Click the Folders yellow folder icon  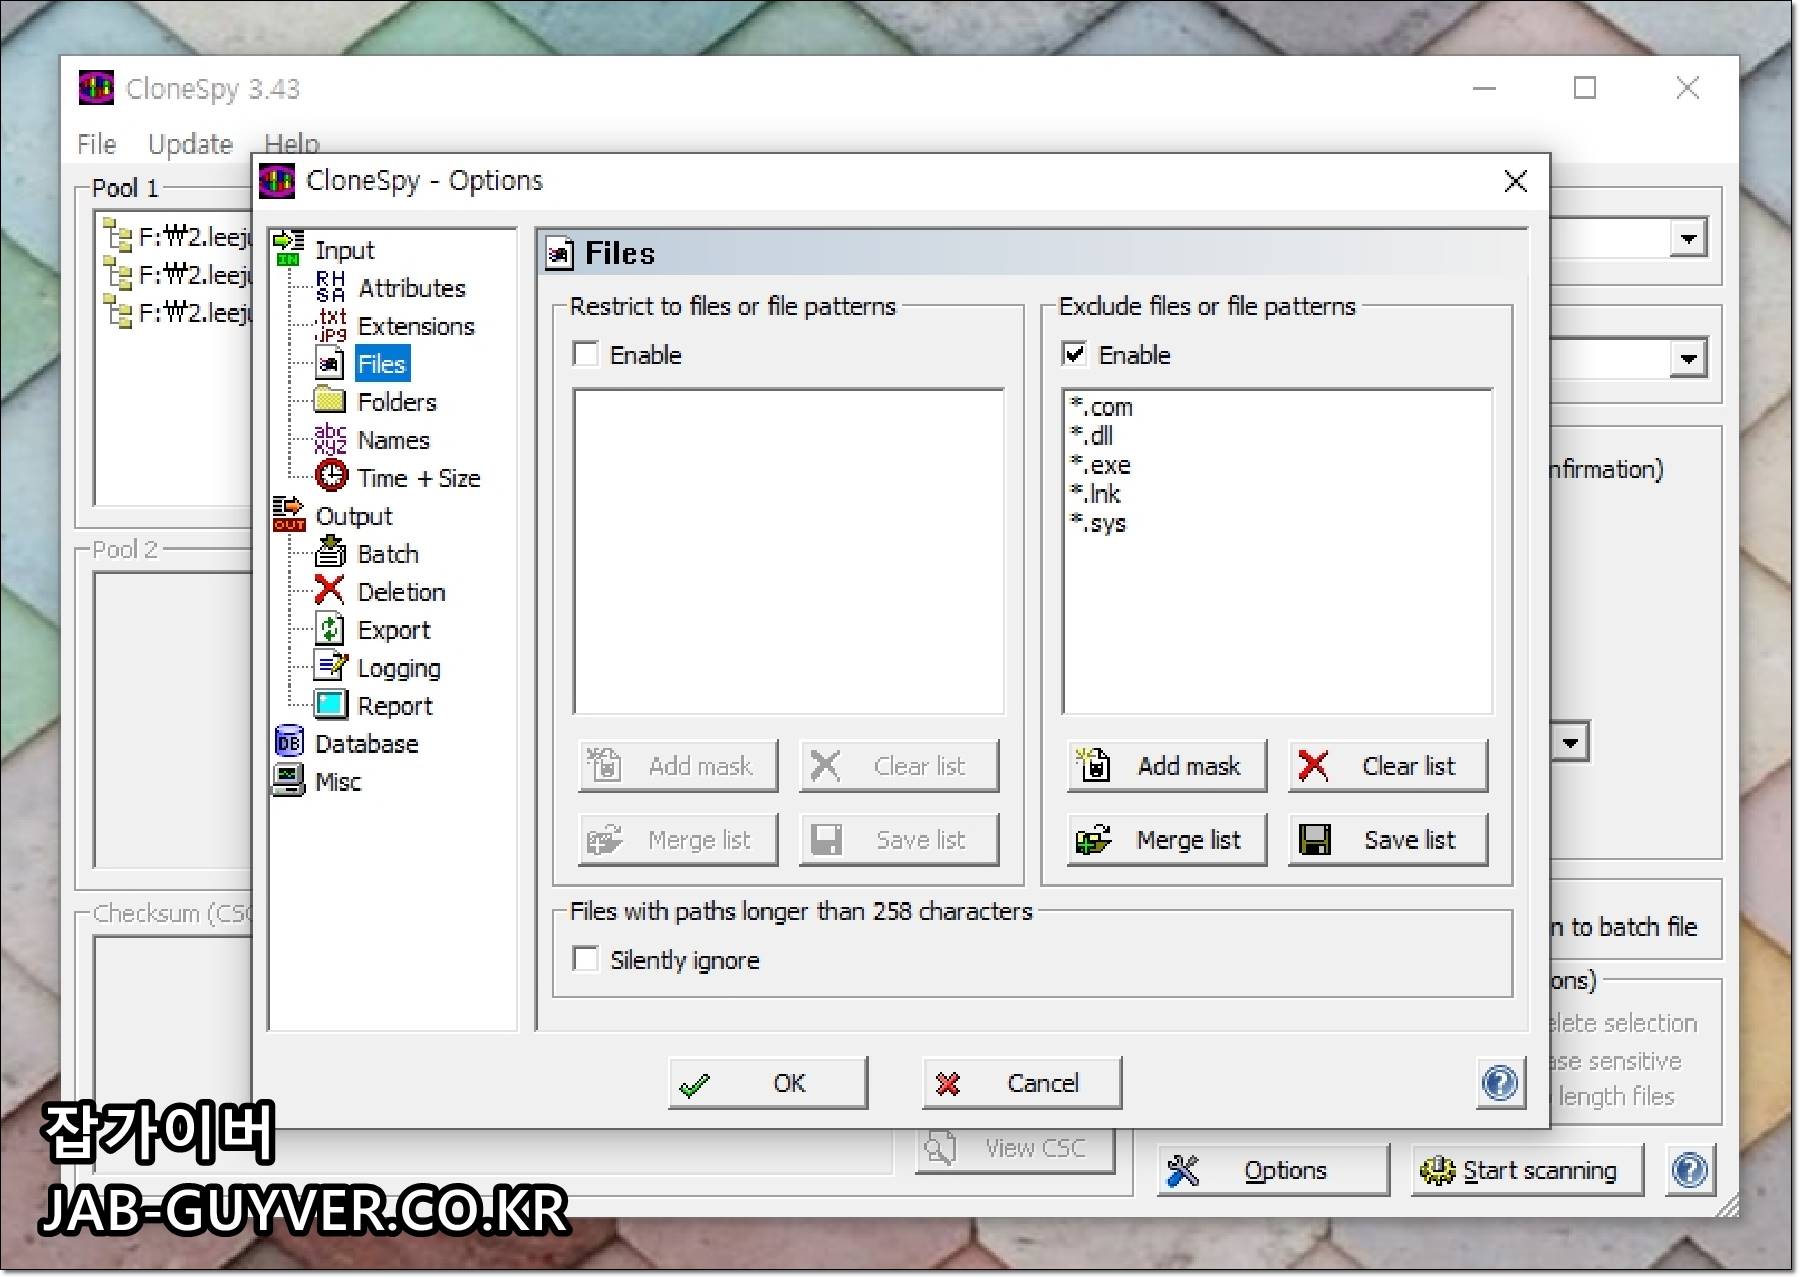330,401
